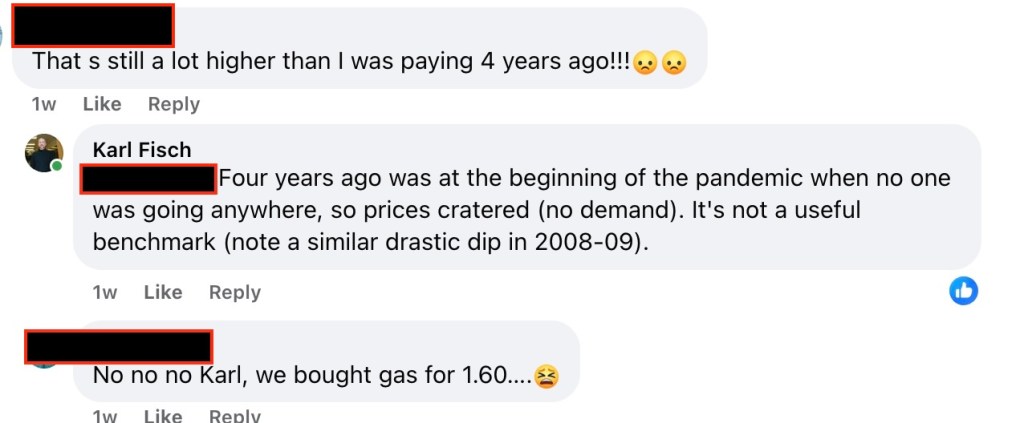The image size is (1024, 423).
Task: Like Karl Fisch's pandemic reply
Action: (x=163, y=292)
